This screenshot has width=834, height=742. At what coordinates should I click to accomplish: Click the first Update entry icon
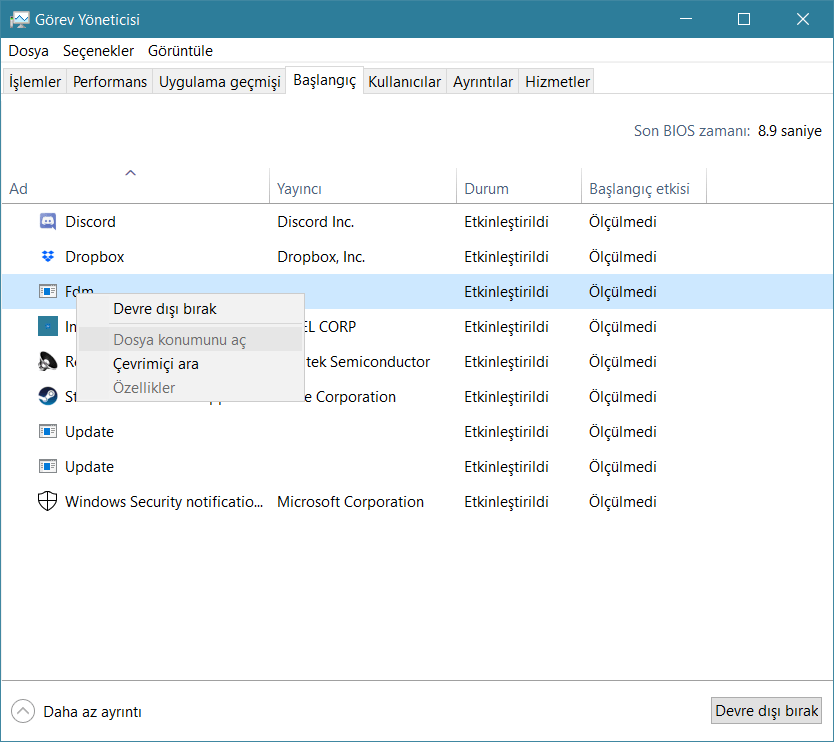tap(48, 431)
